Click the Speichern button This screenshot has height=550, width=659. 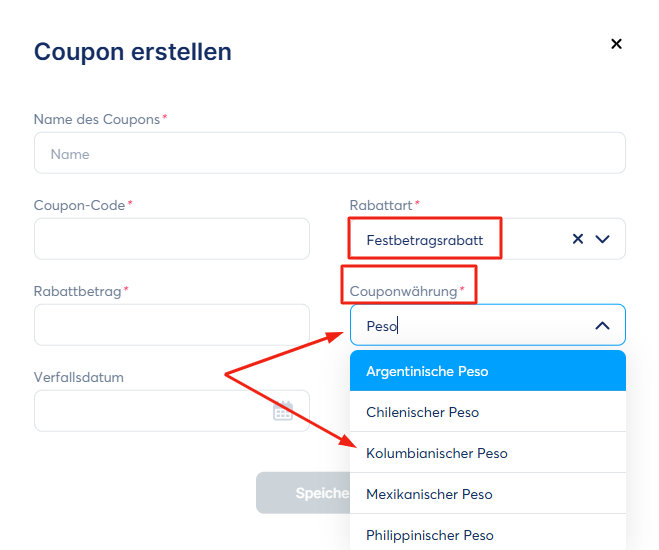tap(303, 492)
